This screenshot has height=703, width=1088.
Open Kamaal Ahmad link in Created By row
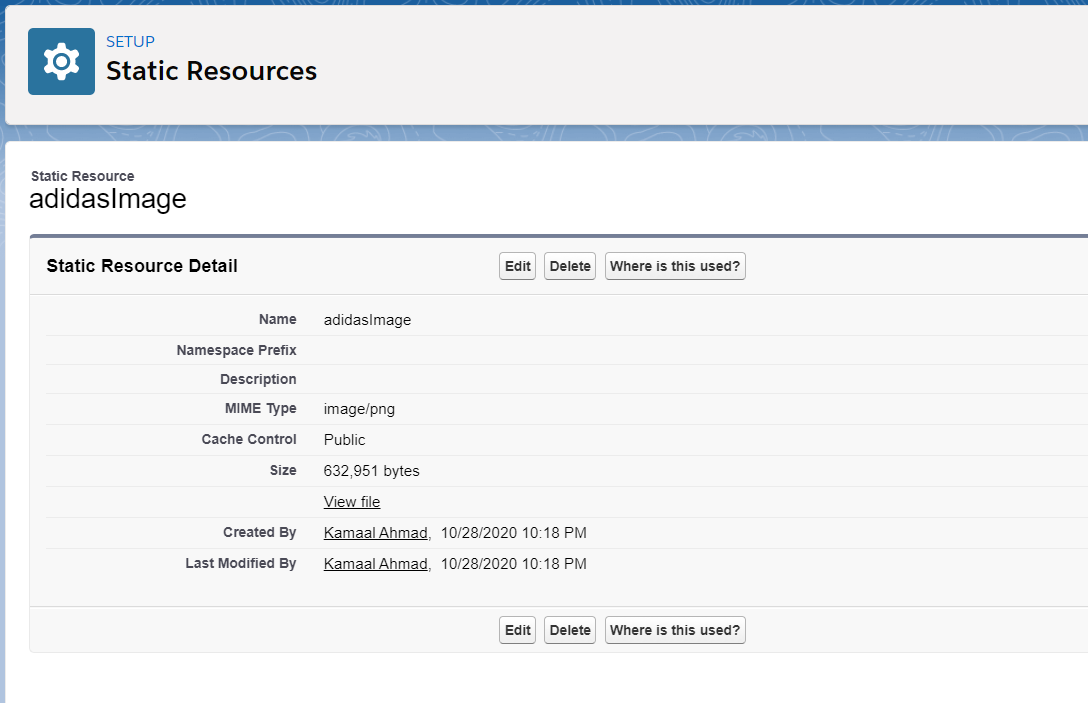coord(376,533)
